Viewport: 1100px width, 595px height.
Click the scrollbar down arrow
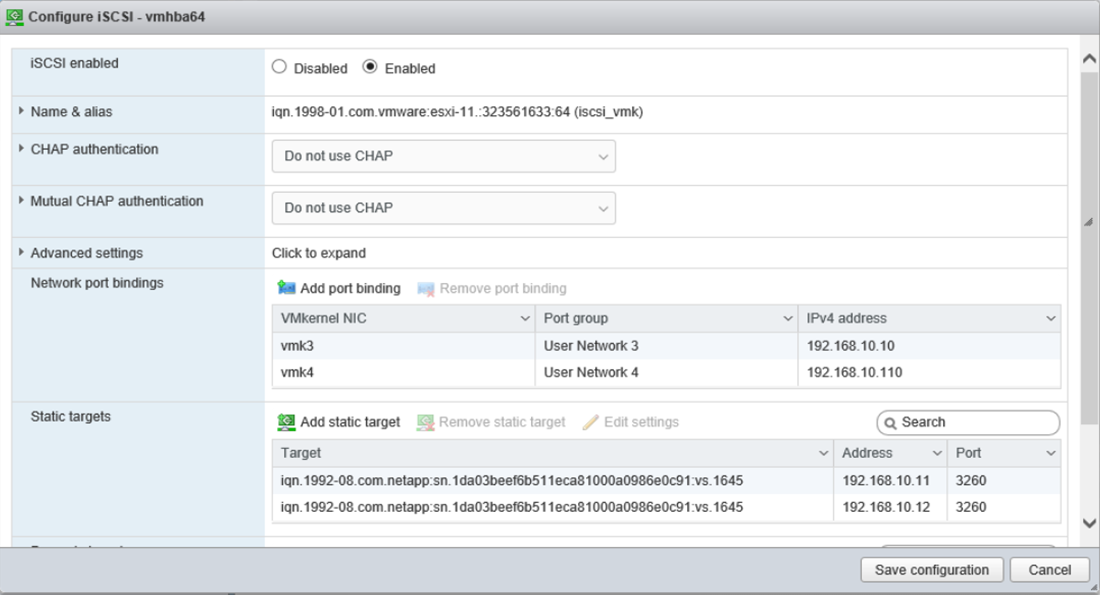[x=1090, y=524]
